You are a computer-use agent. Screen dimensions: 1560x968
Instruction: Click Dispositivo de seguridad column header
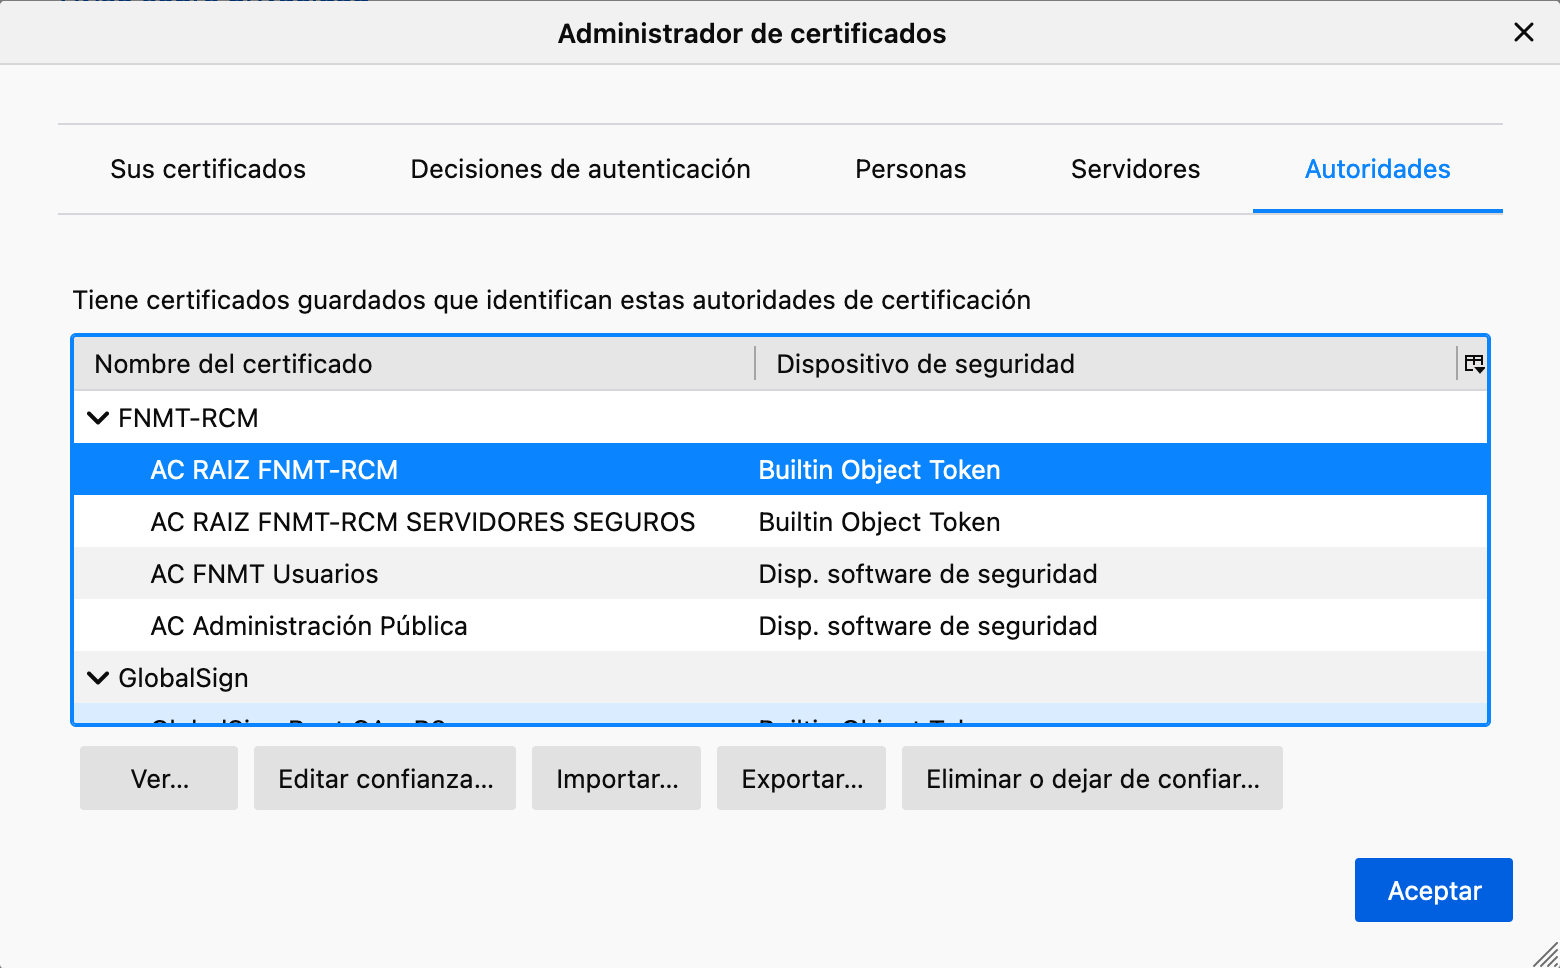click(x=925, y=364)
